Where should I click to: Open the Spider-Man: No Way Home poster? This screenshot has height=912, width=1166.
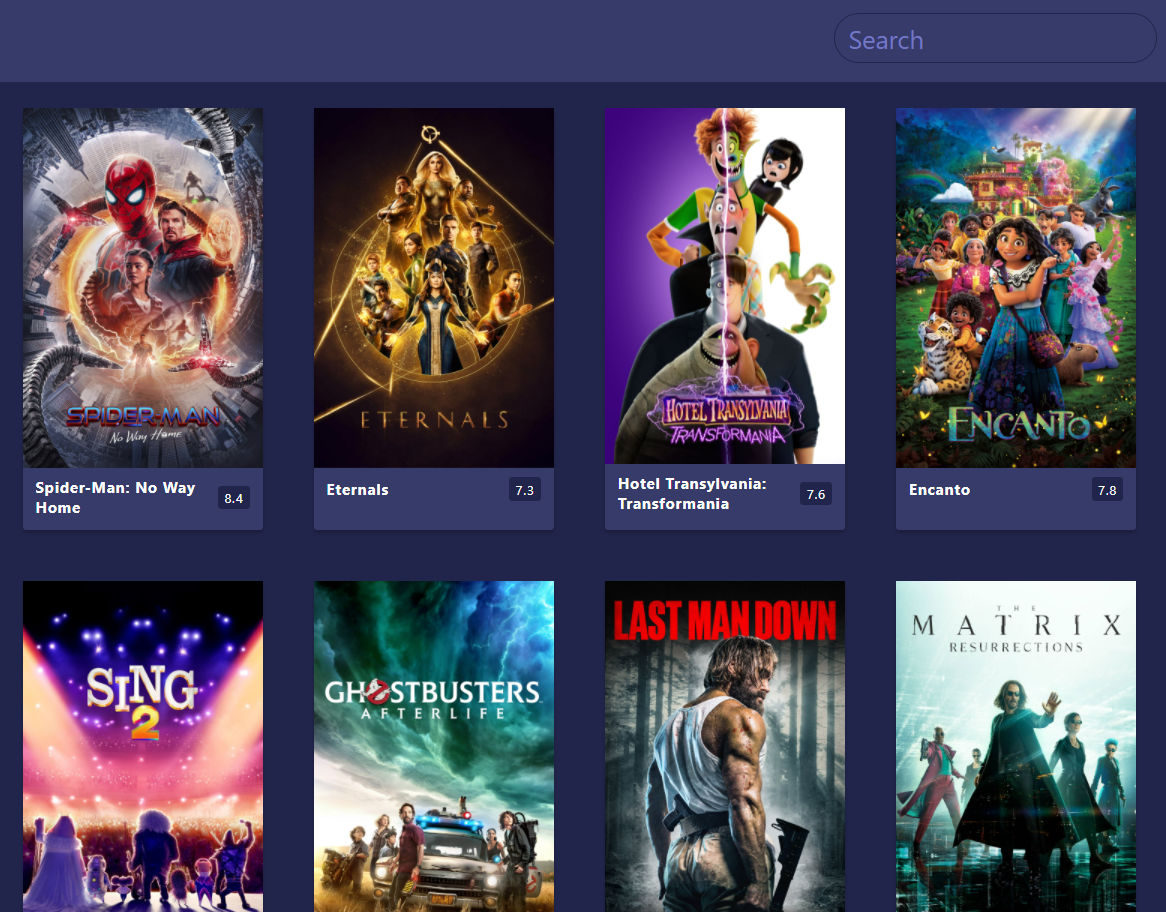[x=143, y=288]
